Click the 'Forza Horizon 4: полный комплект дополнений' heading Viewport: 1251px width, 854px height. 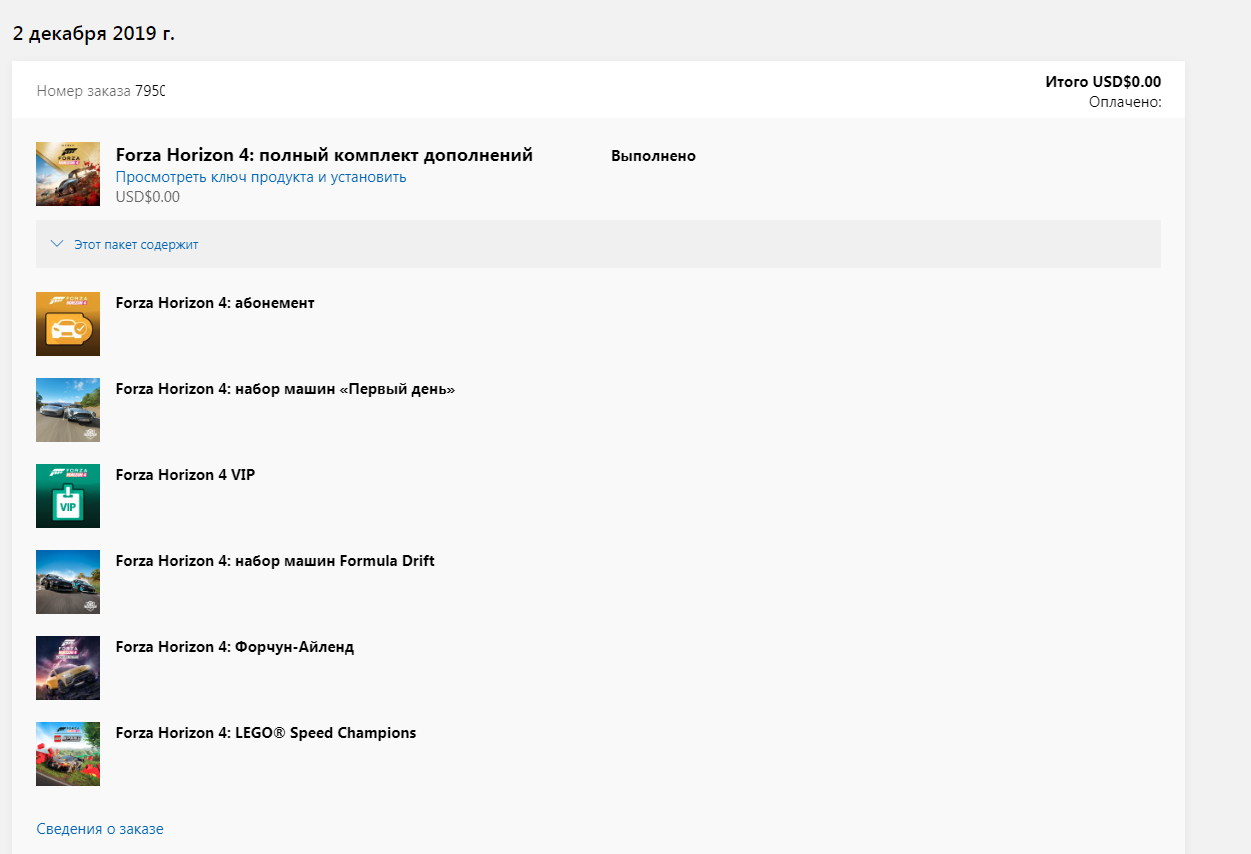tap(324, 155)
